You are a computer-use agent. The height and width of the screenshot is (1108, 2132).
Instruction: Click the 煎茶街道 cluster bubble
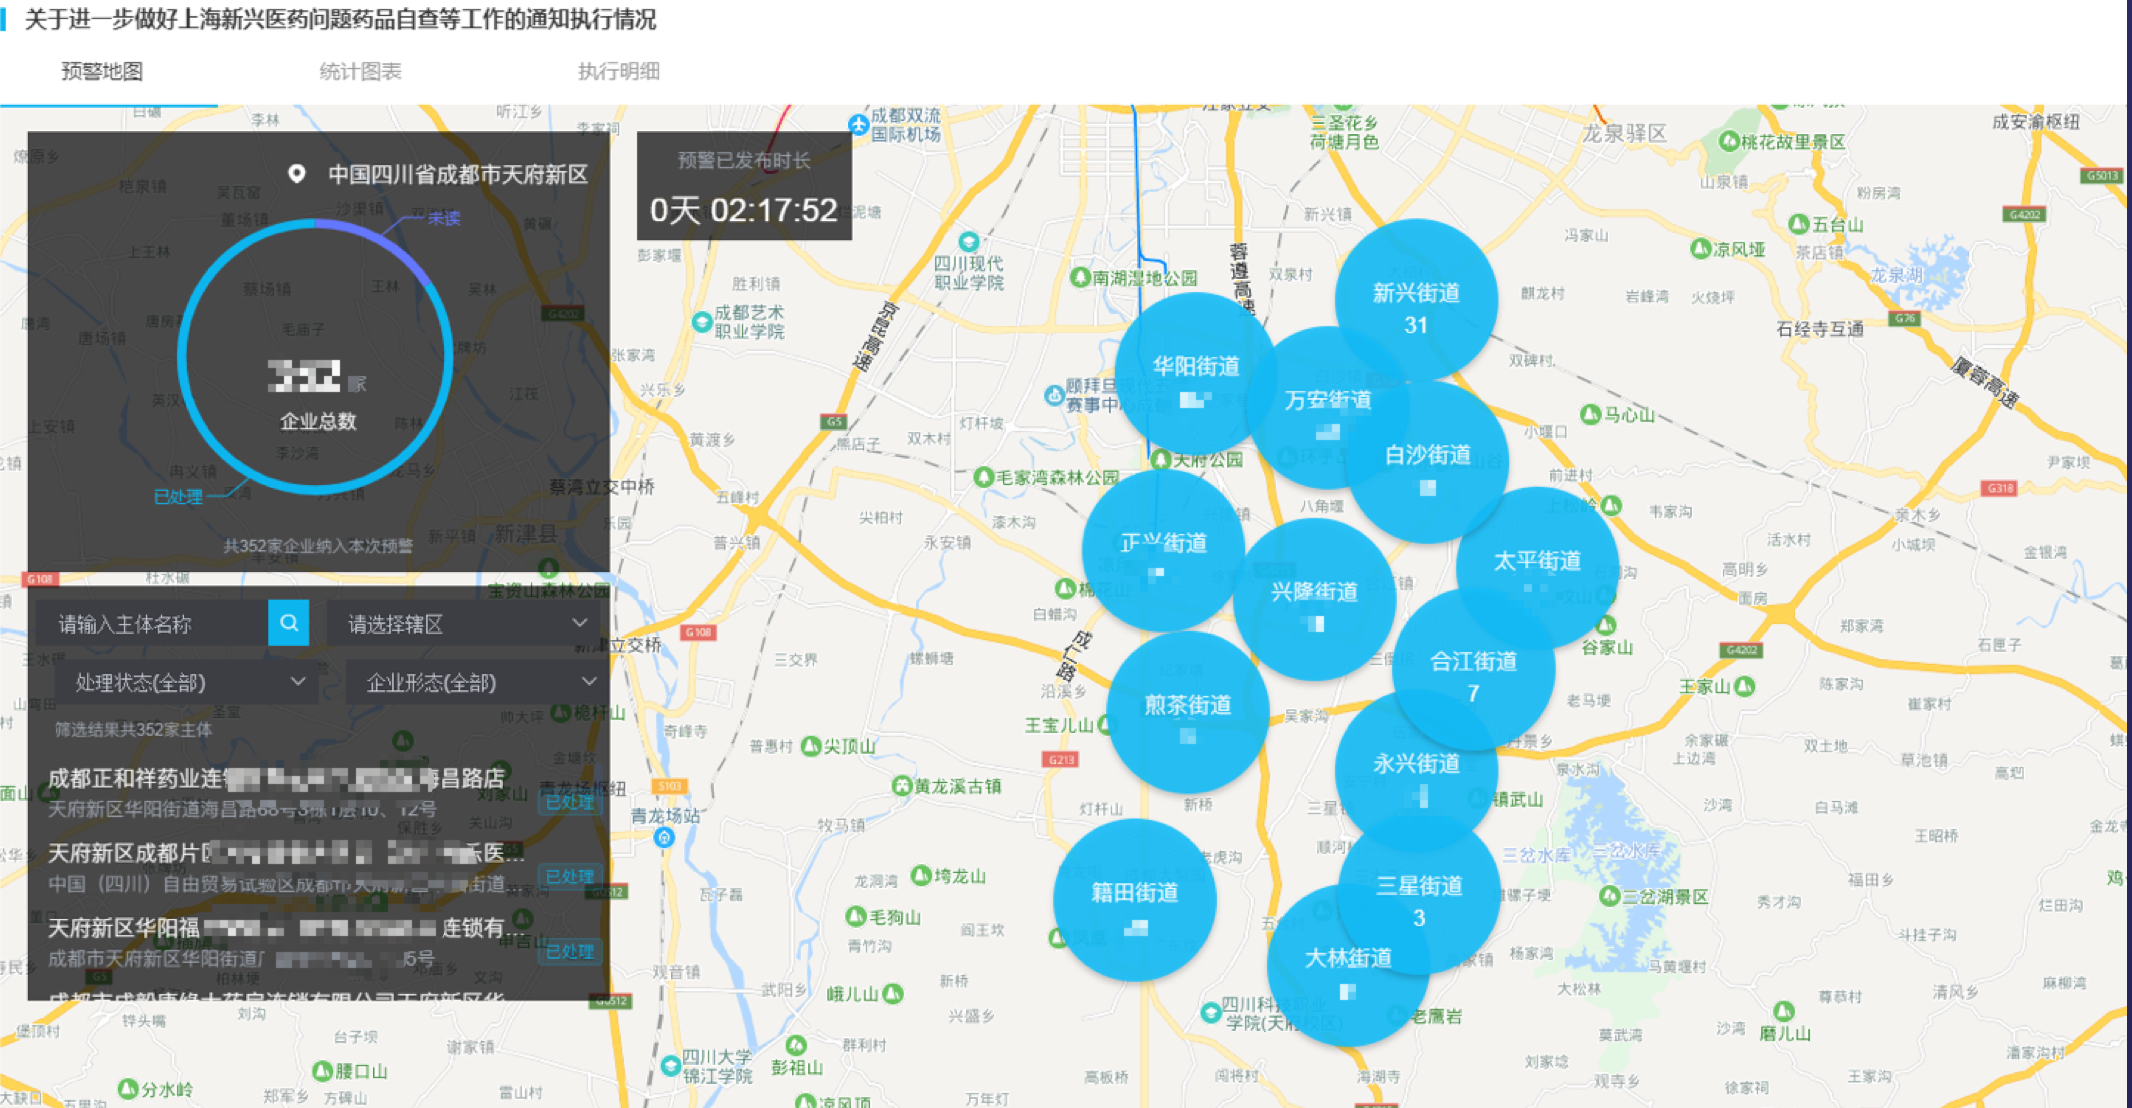(1188, 712)
